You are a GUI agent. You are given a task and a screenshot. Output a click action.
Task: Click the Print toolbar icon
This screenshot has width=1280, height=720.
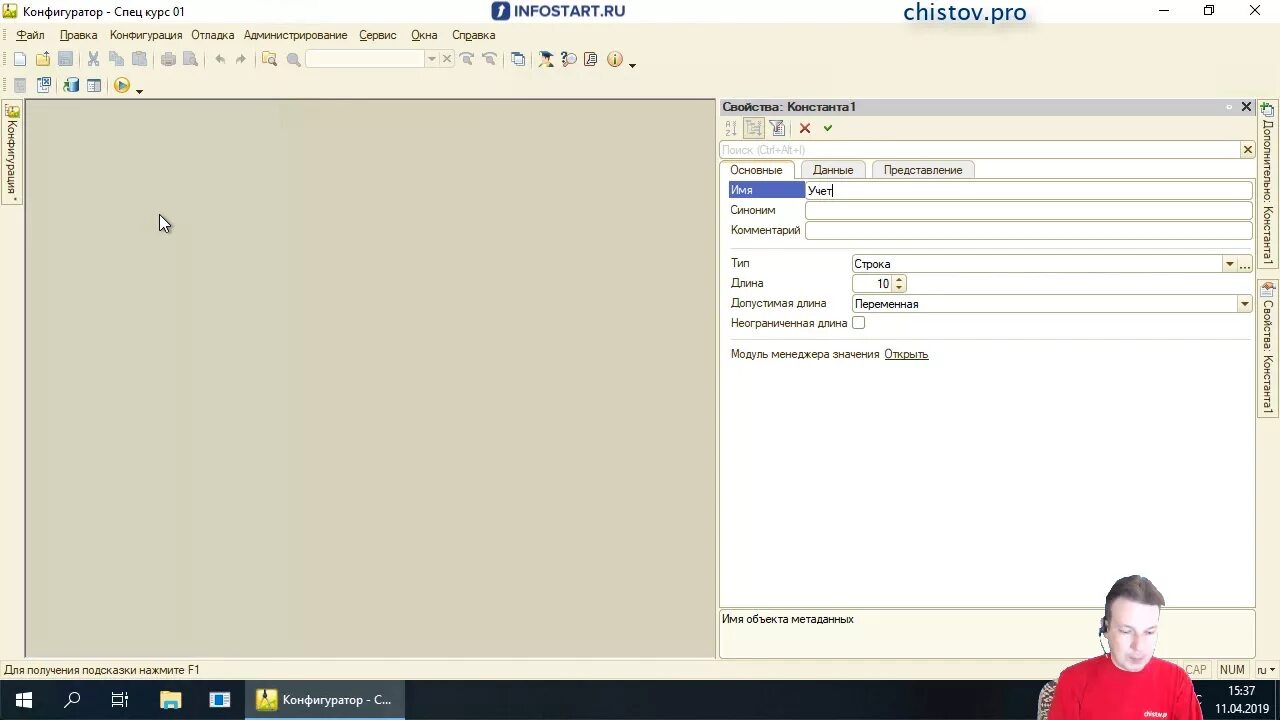tap(168, 59)
